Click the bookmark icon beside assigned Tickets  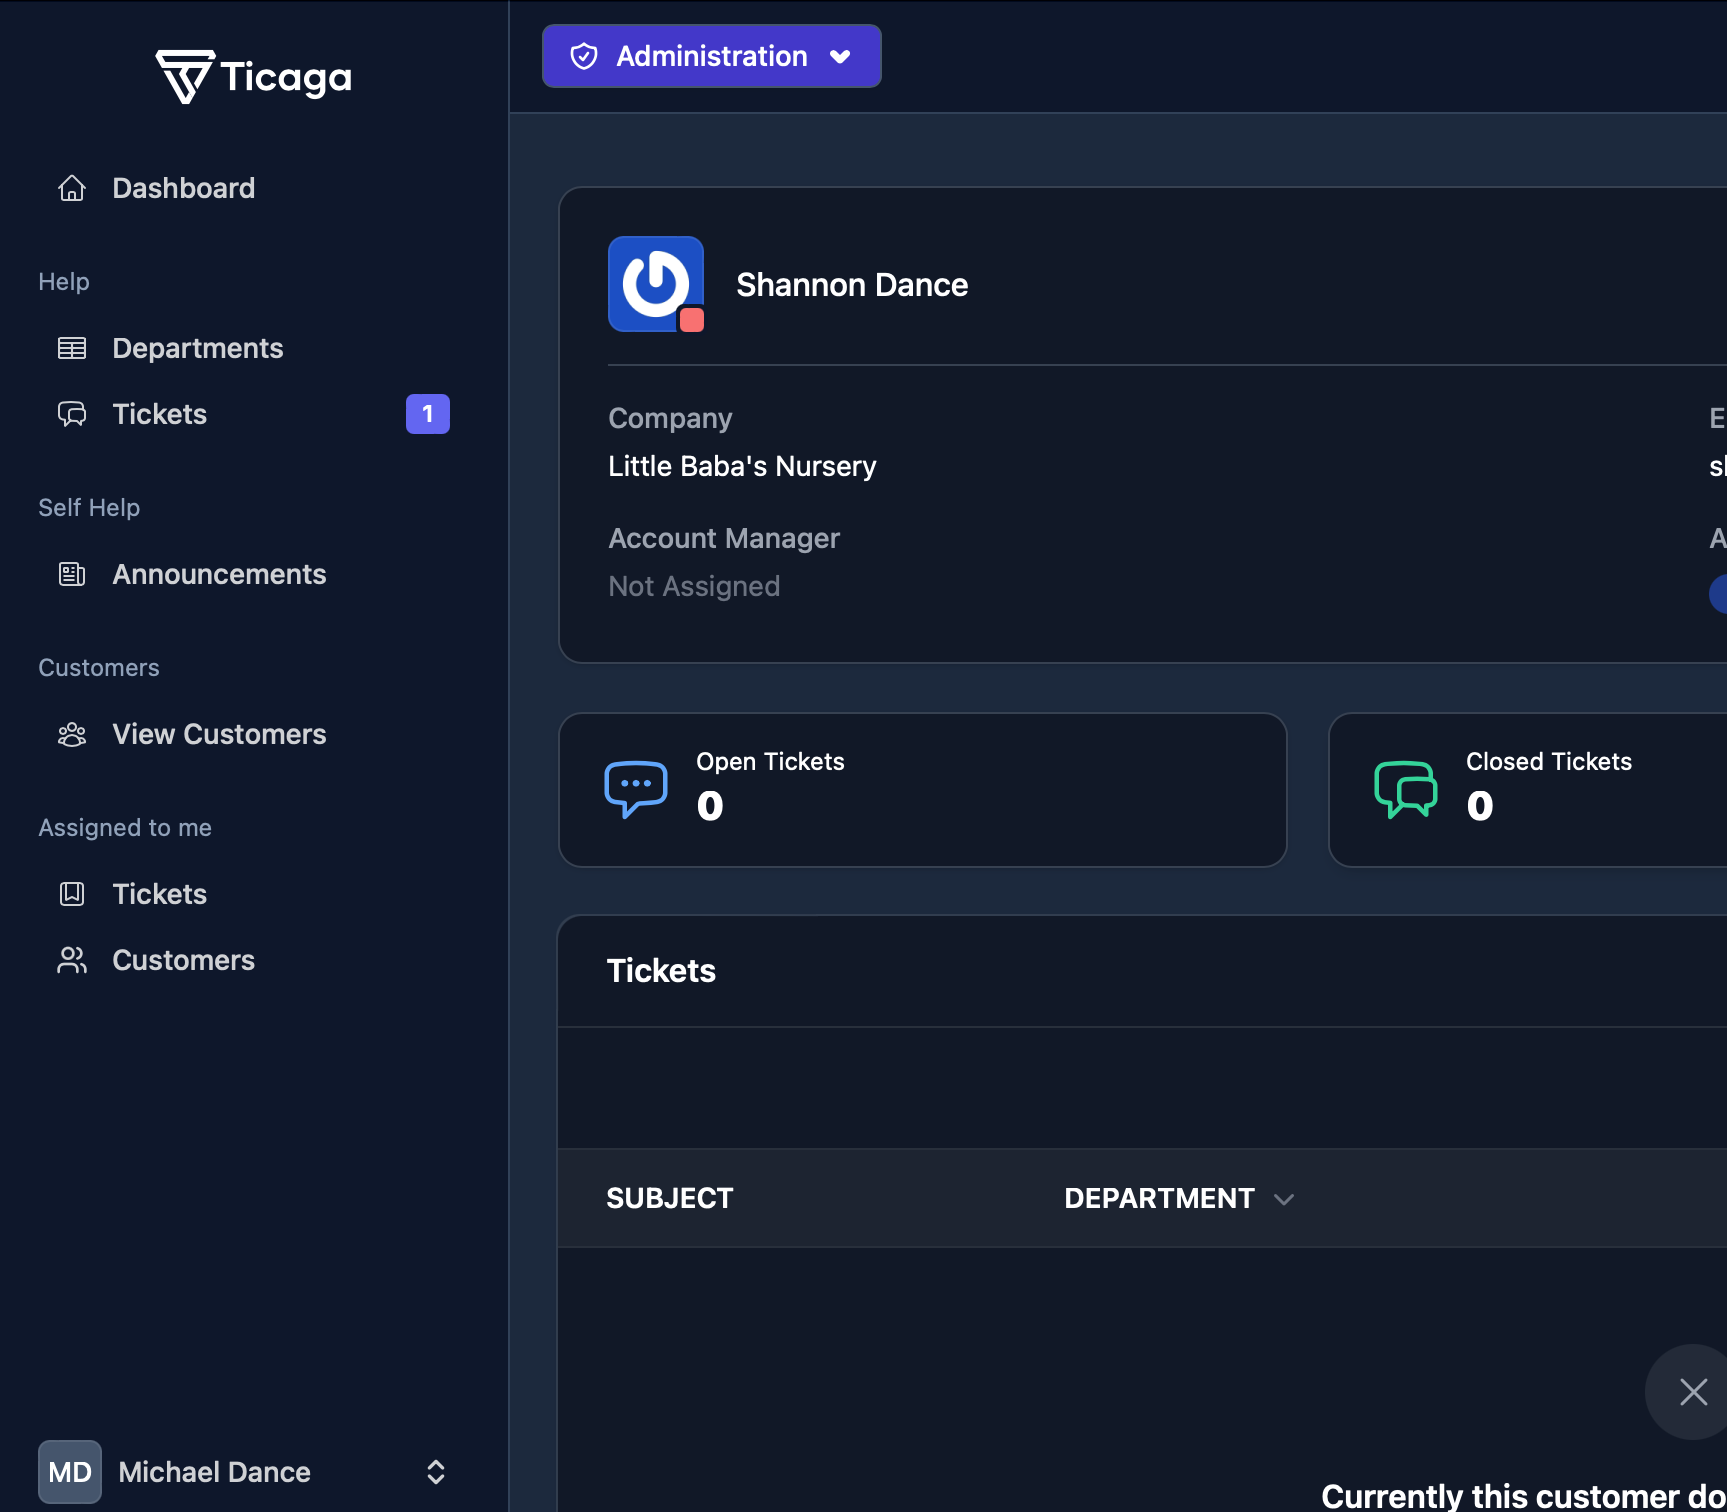tap(71, 894)
